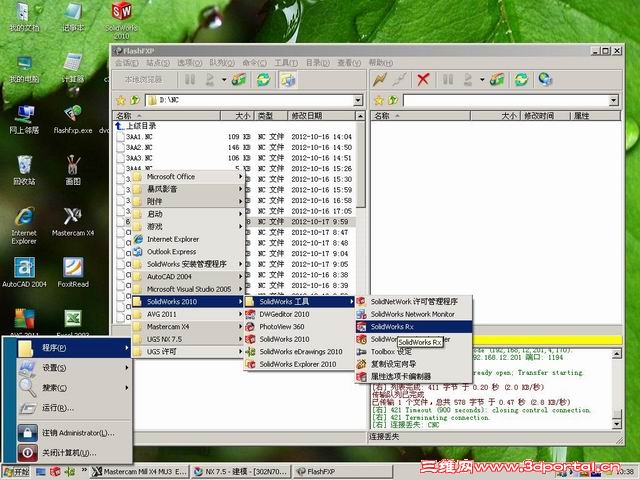The image size is (640, 480).
Task: Sort right pane by 名称 column
Action: (420, 116)
